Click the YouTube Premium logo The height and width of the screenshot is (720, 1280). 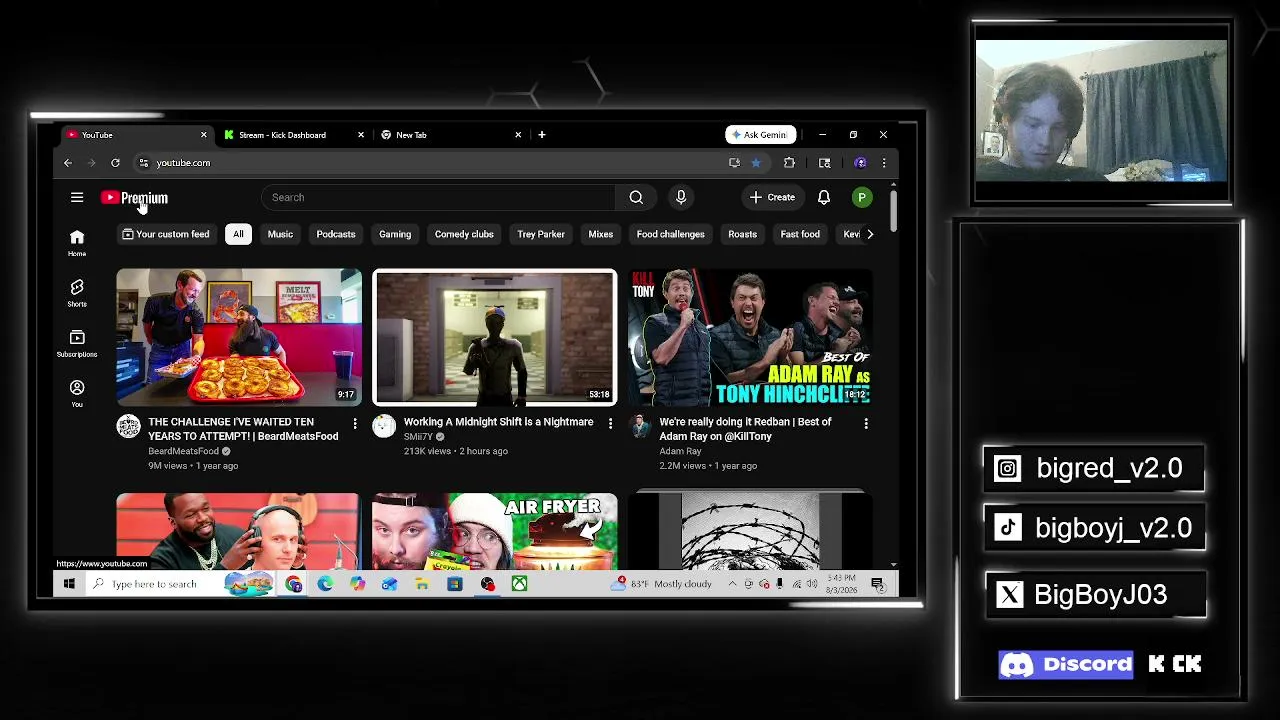point(134,198)
